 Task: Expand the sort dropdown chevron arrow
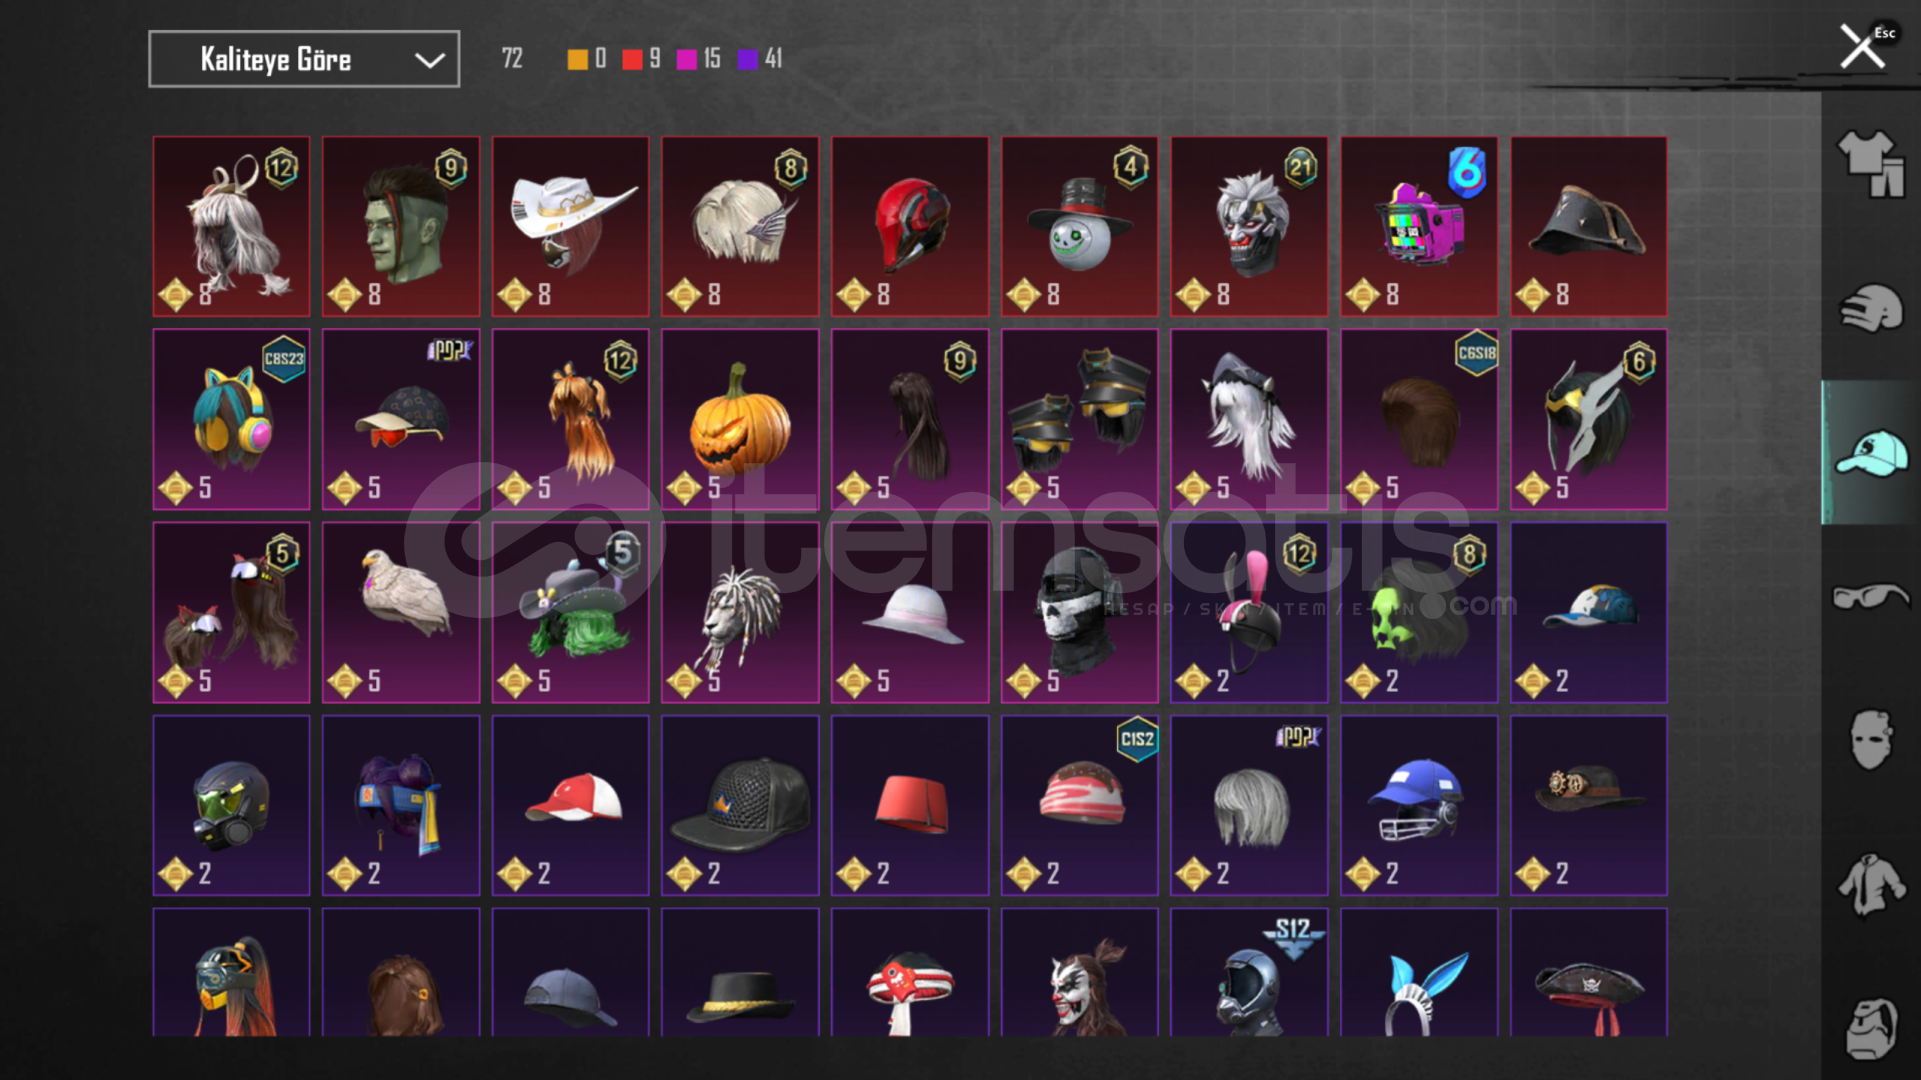click(430, 60)
